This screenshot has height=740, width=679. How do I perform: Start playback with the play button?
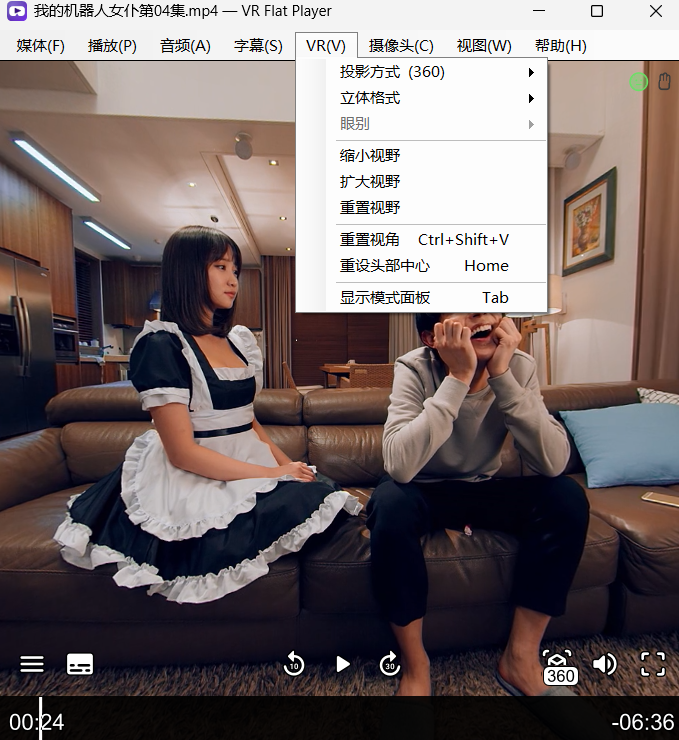tap(343, 664)
